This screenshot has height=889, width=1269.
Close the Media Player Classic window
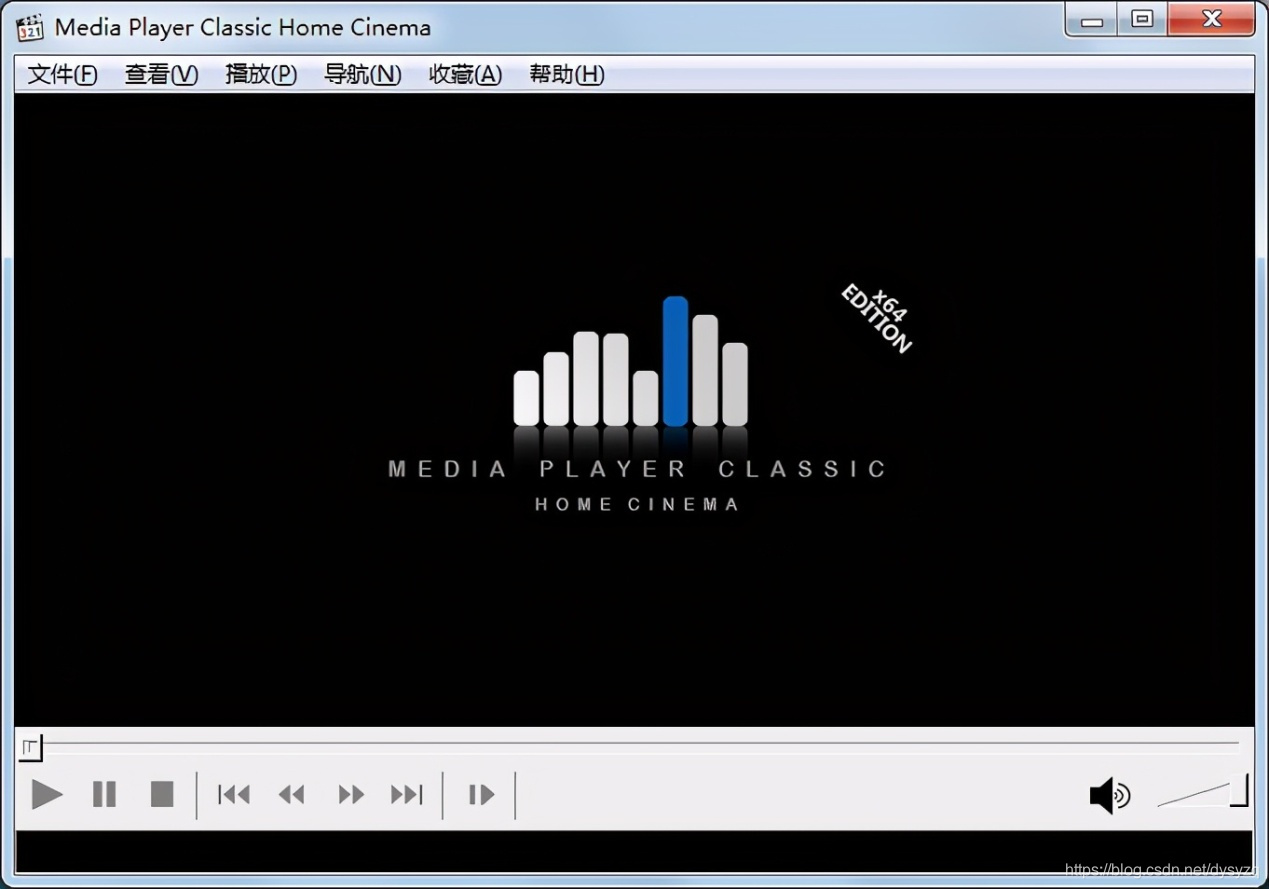1211,19
